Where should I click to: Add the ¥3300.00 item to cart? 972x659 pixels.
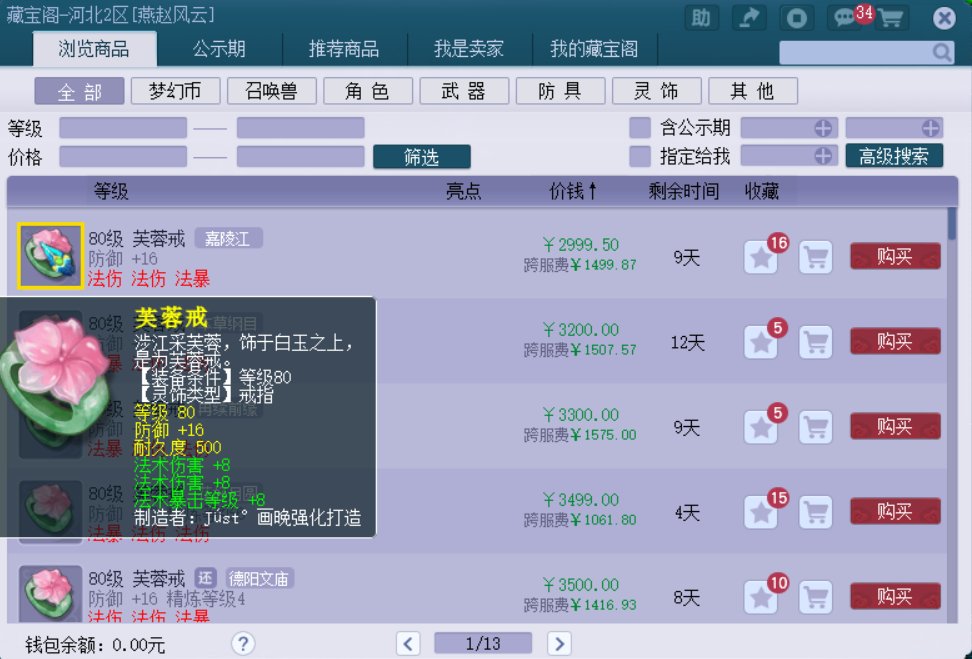tap(816, 427)
